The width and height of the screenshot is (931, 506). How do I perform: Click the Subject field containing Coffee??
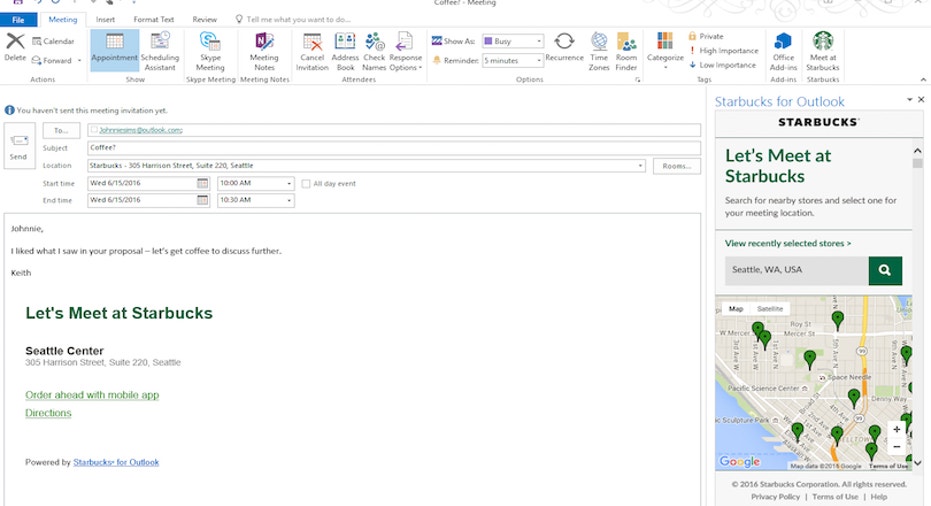tap(394, 148)
